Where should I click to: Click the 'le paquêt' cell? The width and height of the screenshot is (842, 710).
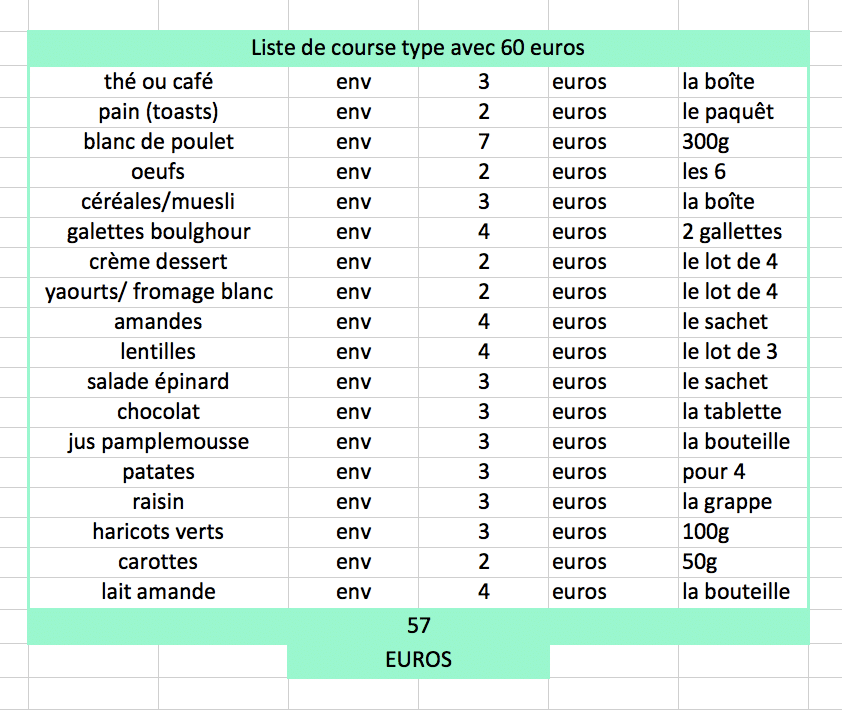[743, 112]
